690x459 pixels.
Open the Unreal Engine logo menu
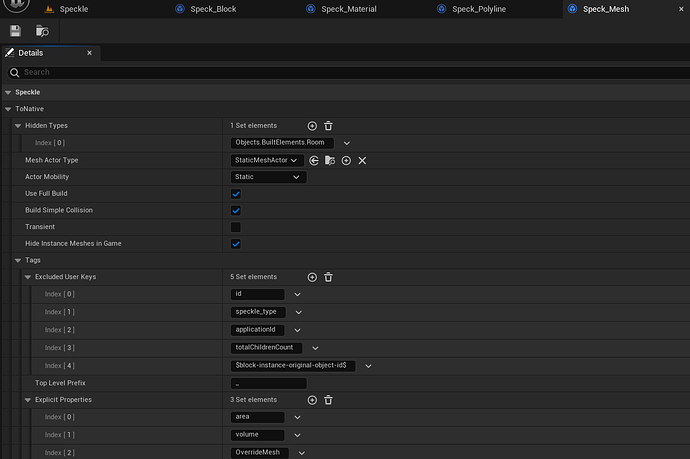pos(17,4)
